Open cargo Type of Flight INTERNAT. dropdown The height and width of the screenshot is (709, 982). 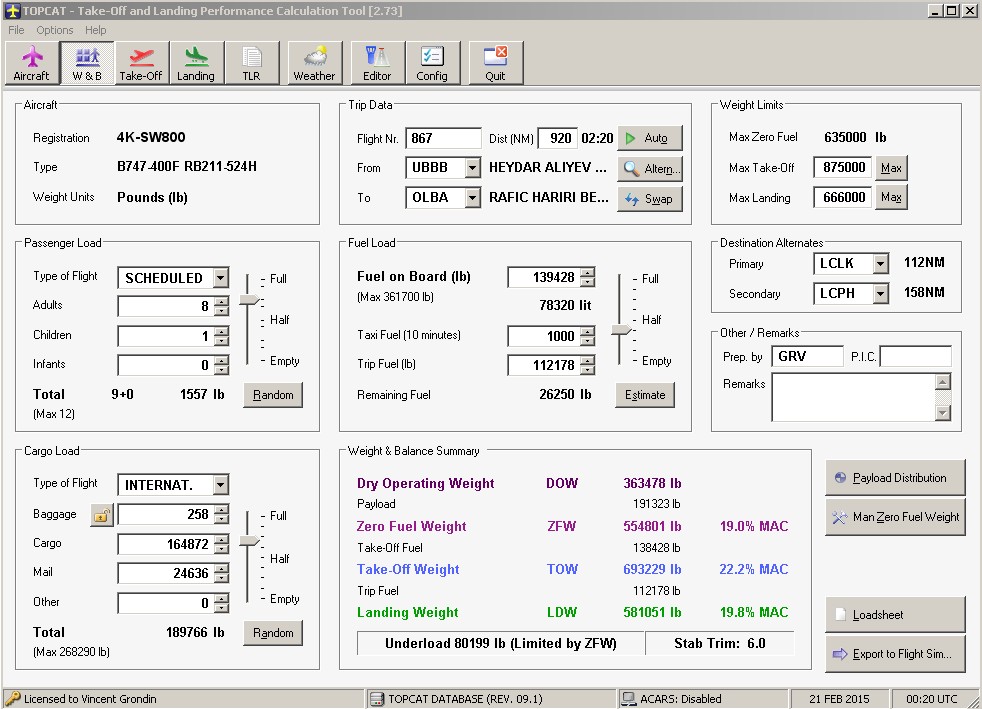tap(221, 485)
